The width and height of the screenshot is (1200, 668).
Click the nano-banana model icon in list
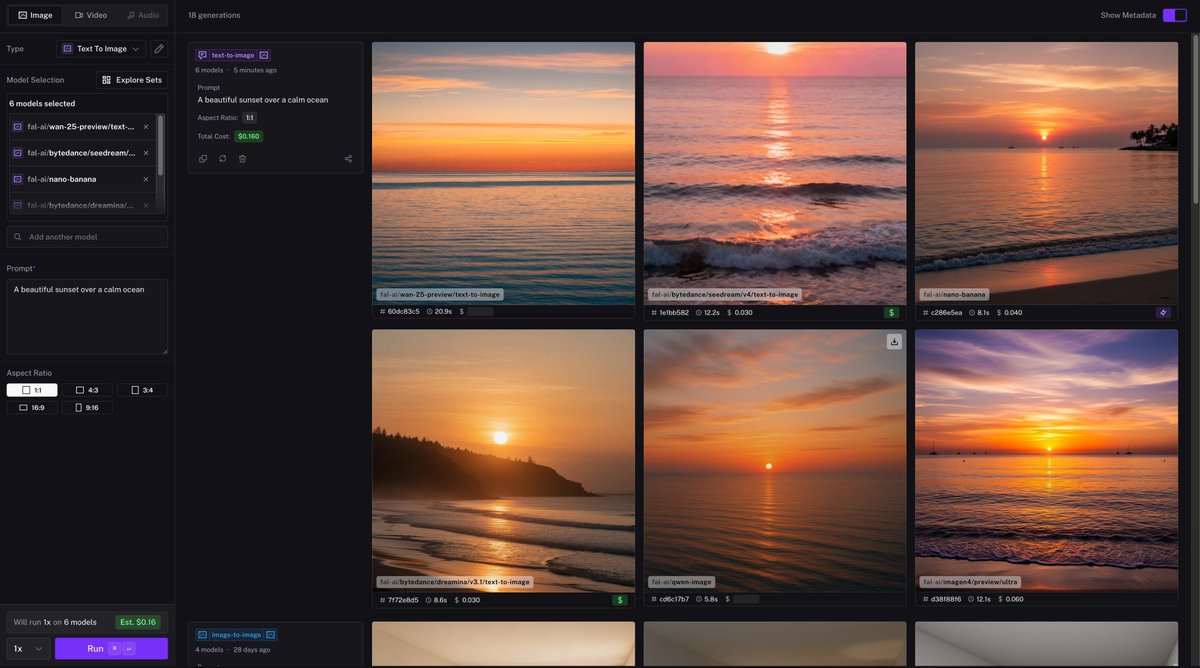pyautogui.click(x=18, y=179)
